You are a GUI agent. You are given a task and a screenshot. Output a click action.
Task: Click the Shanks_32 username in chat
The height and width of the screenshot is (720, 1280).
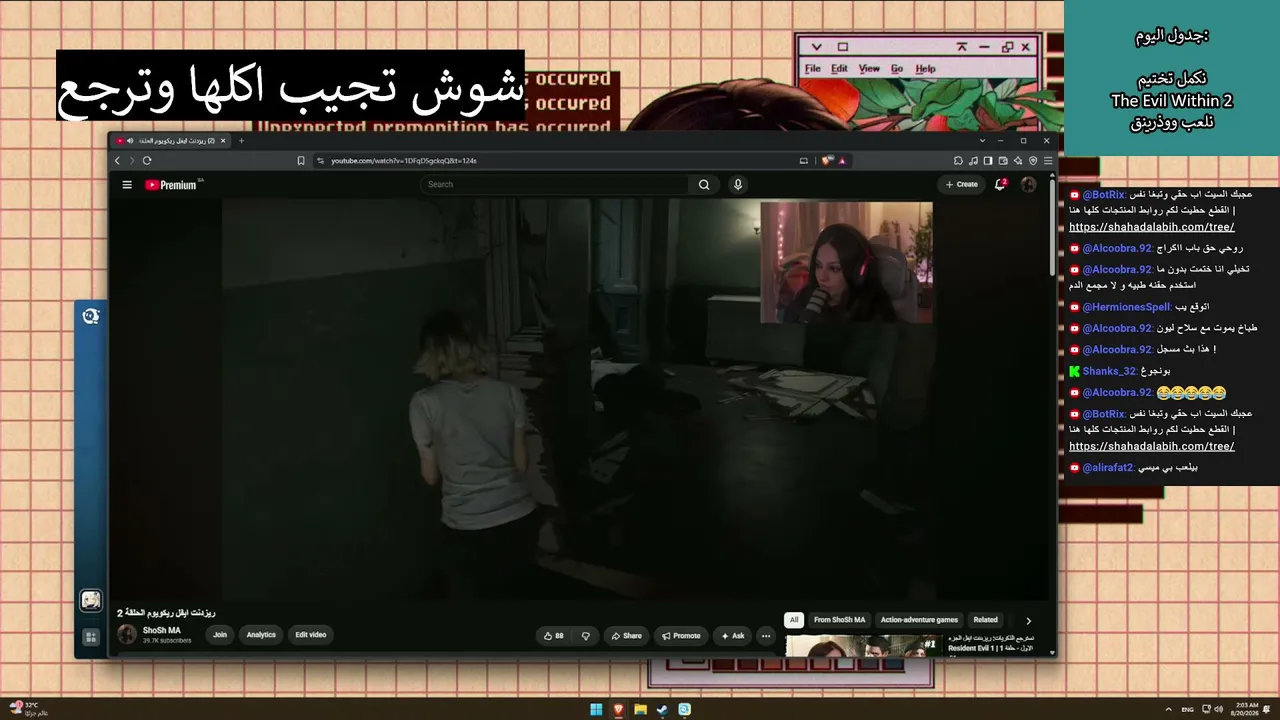[x=1111, y=371]
